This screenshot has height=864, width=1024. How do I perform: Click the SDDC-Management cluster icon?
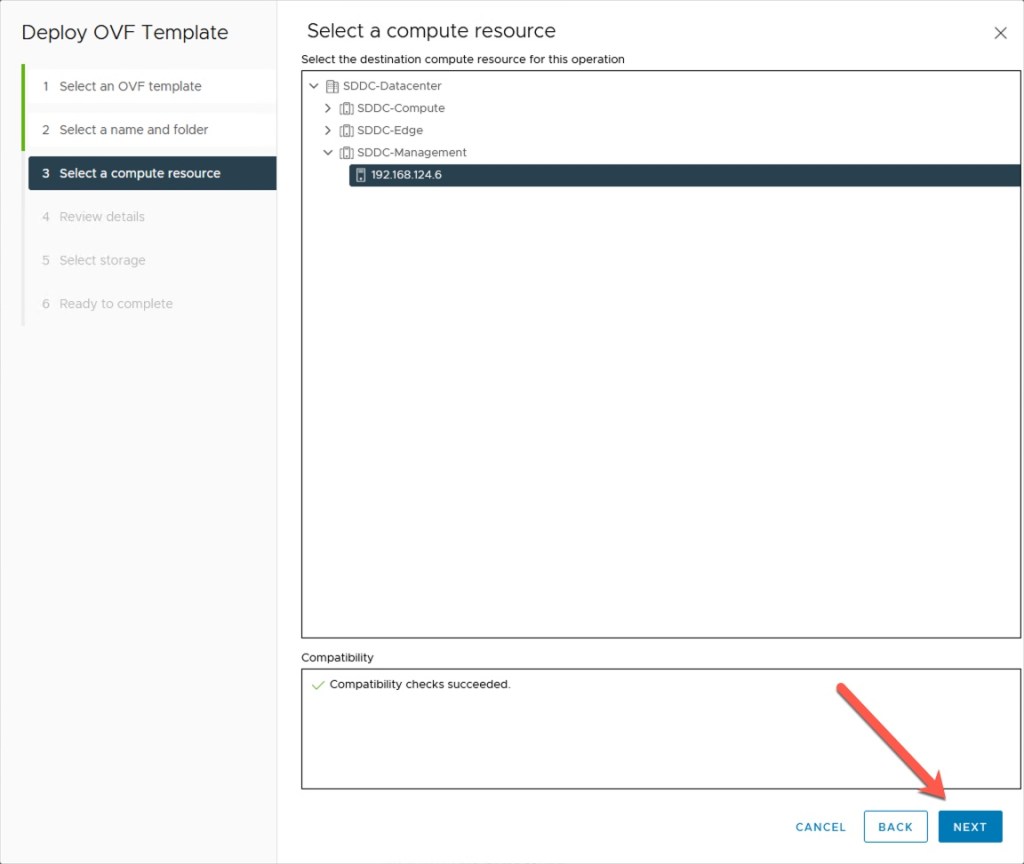[347, 153]
